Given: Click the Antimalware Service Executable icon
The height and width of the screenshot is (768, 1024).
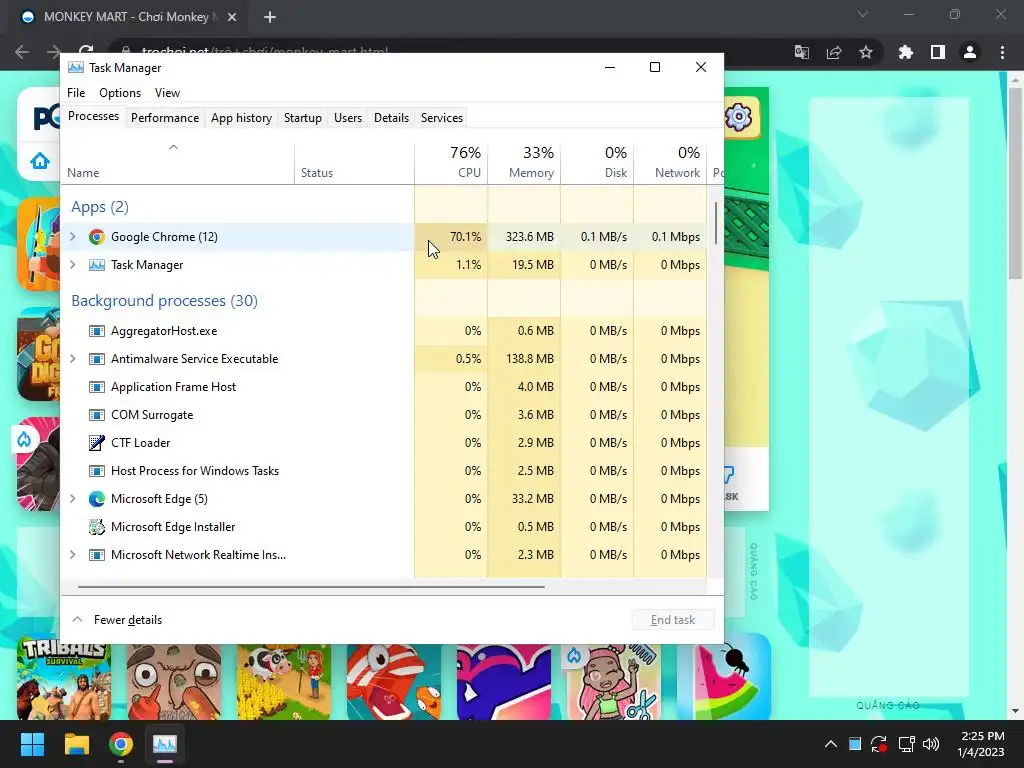Looking at the screenshot, I should click(x=97, y=359).
